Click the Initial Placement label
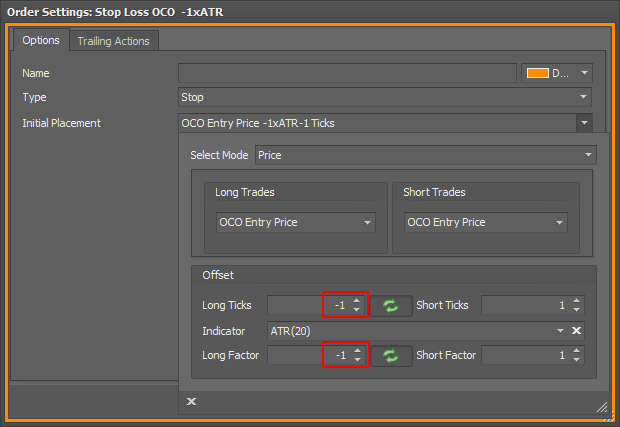 tap(61, 123)
